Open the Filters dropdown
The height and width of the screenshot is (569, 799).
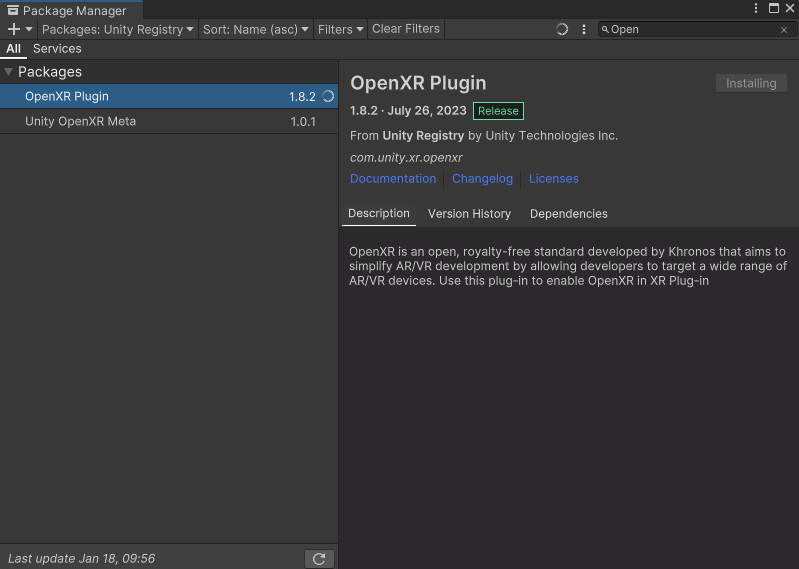click(x=340, y=30)
